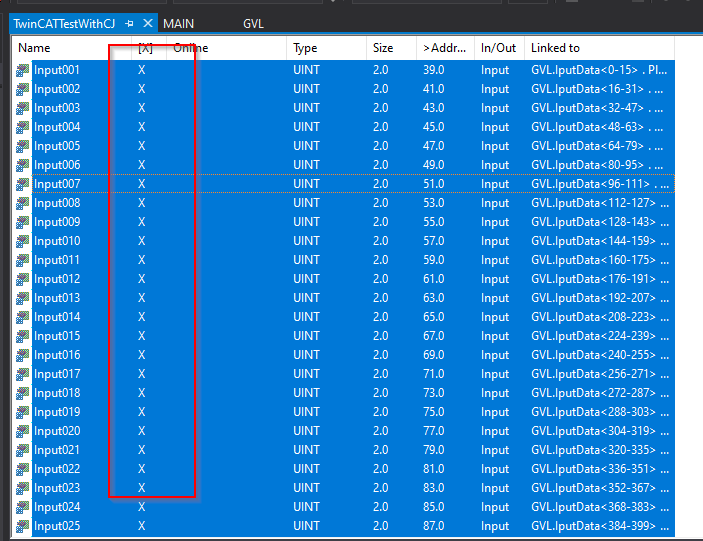Click the variable icon beside Input001
The image size is (703, 541).
22,70
